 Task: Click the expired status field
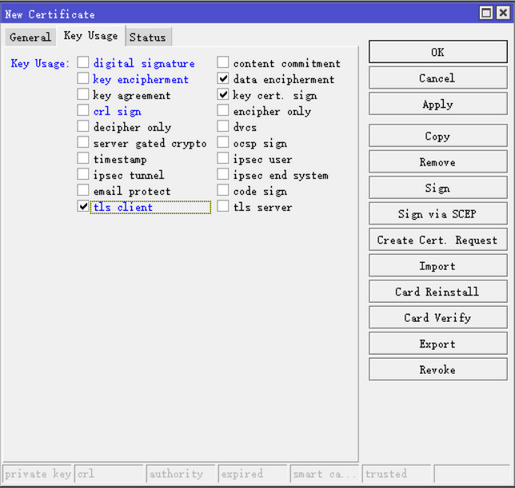[253, 474]
